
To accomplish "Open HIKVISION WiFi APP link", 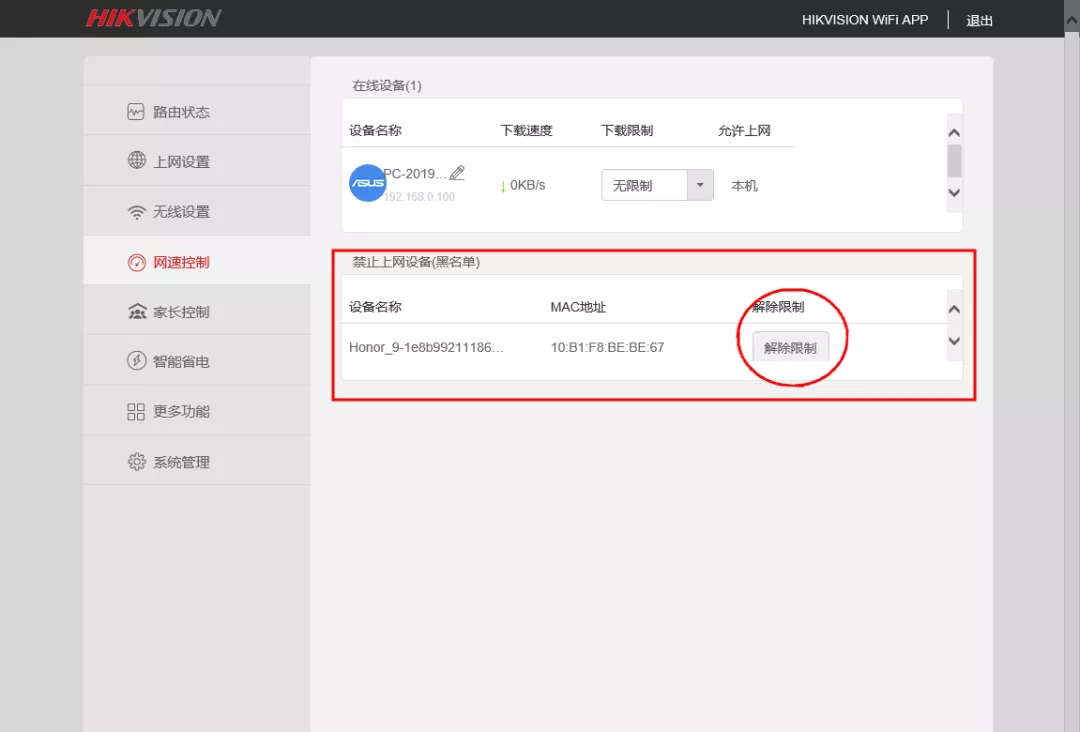I will tap(865, 20).
